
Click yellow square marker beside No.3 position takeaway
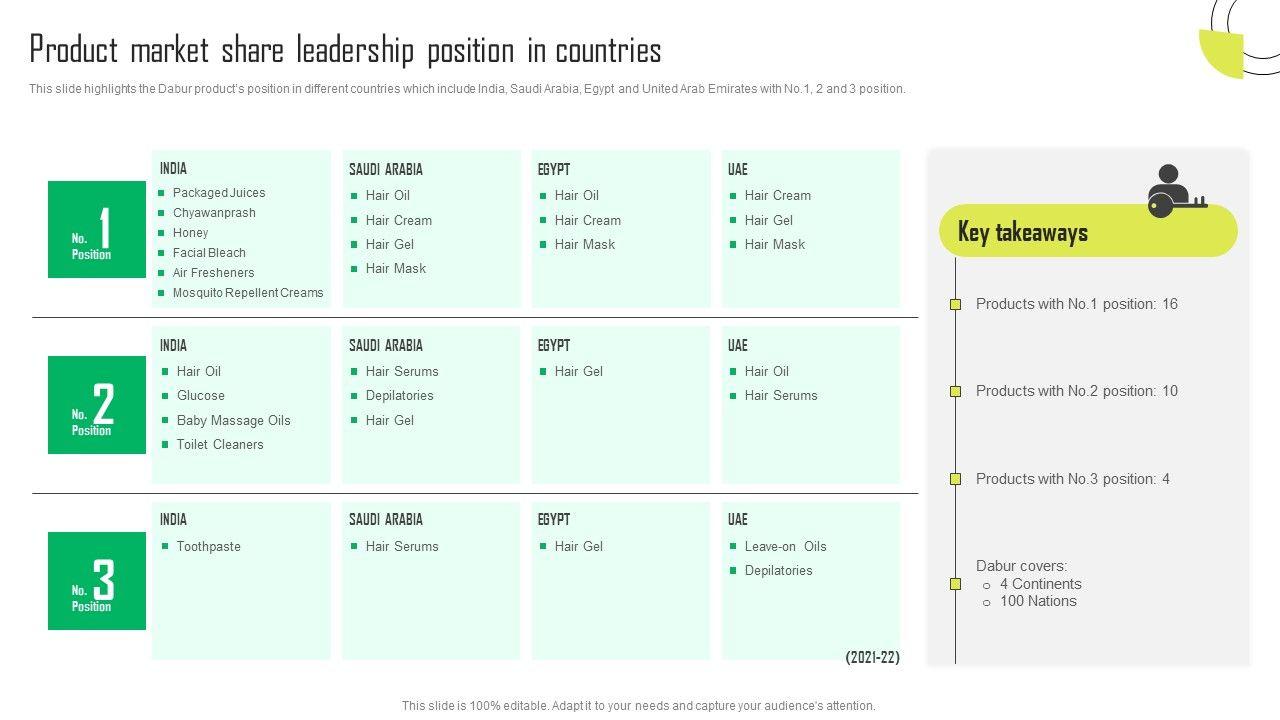click(x=955, y=479)
